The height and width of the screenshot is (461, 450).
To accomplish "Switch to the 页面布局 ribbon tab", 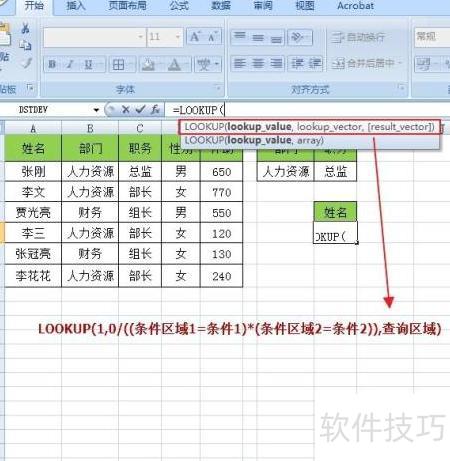I will (x=127, y=6).
